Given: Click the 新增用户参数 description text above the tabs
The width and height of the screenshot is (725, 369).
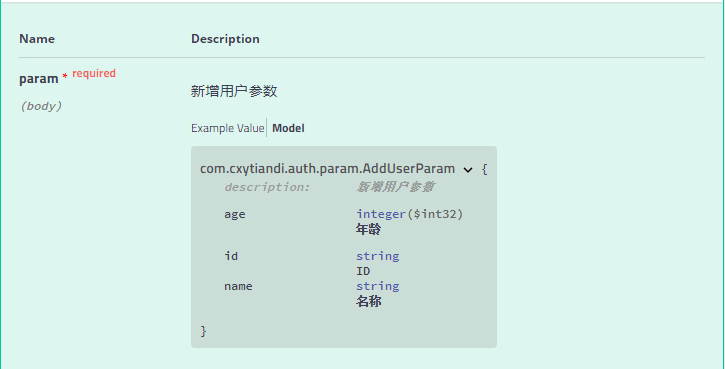Looking at the screenshot, I should (234, 91).
